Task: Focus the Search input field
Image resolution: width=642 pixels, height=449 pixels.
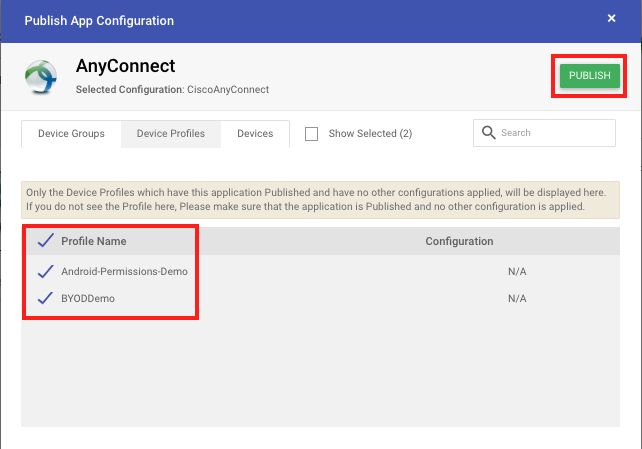Action: click(x=544, y=133)
